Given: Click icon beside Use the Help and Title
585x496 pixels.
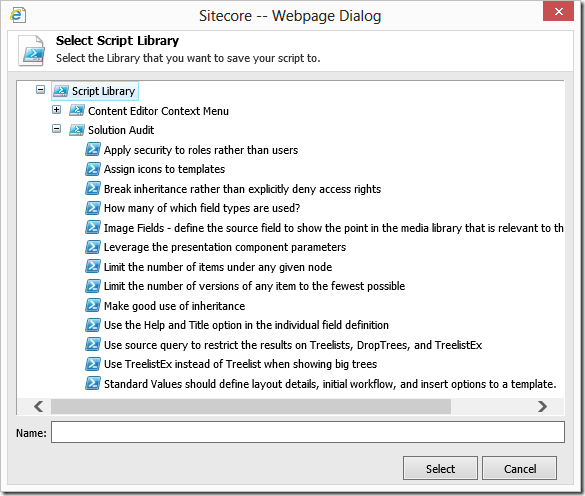Looking at the screenshot, I should [93, 325].
